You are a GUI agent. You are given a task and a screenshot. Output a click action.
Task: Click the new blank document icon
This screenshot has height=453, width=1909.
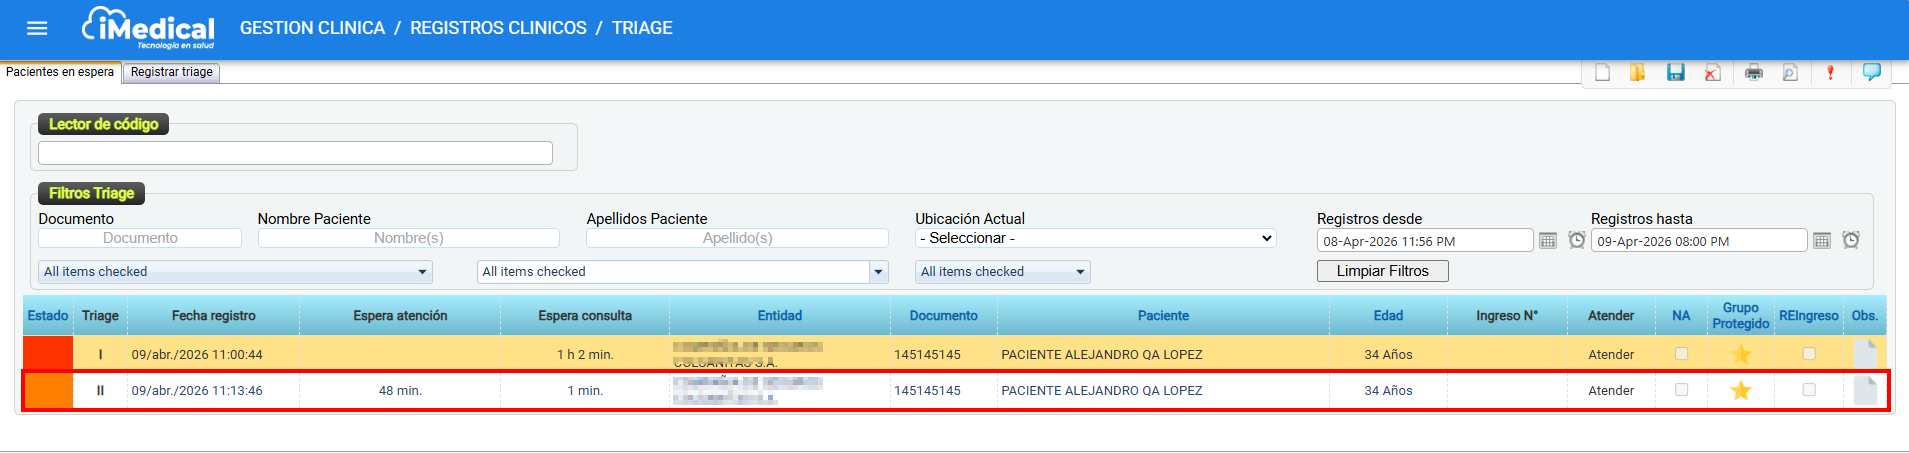(1602, 72)
